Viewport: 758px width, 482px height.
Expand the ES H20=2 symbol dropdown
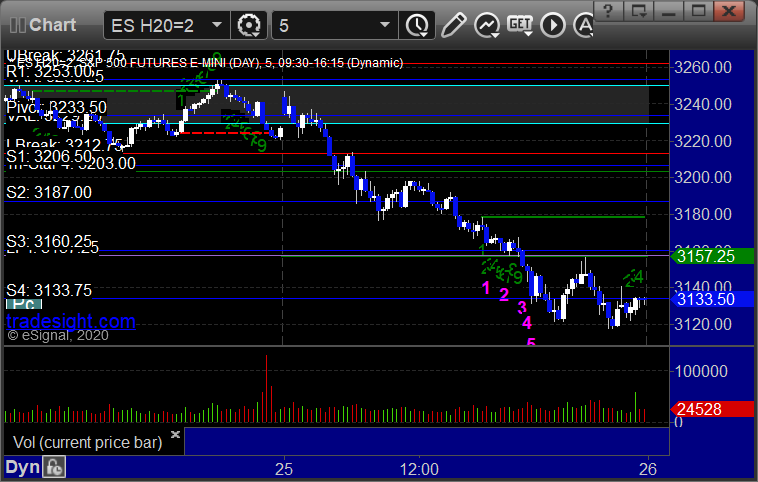217,25
